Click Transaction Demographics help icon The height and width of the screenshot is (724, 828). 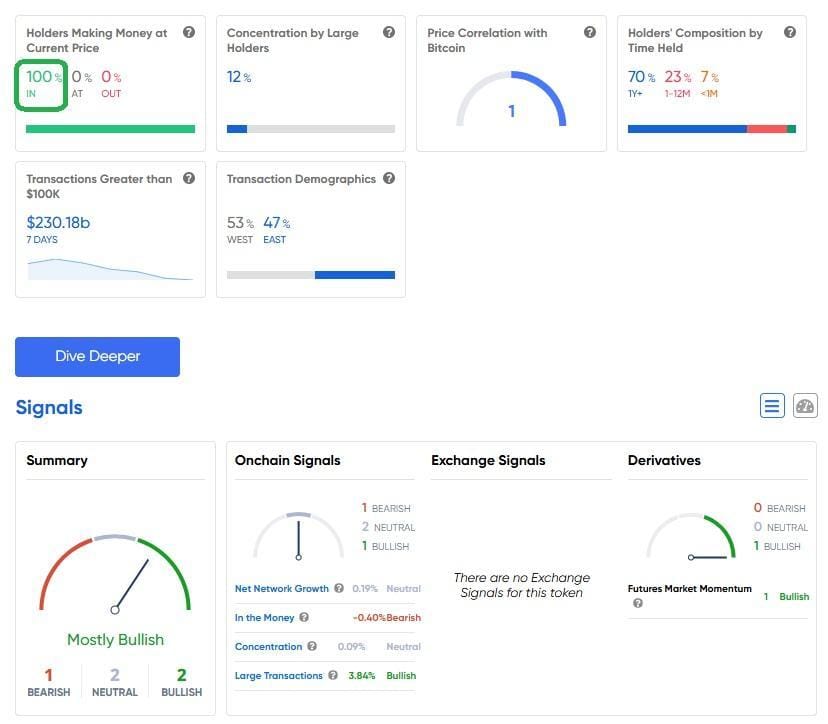pyautogui.click(x=389, y=179)
